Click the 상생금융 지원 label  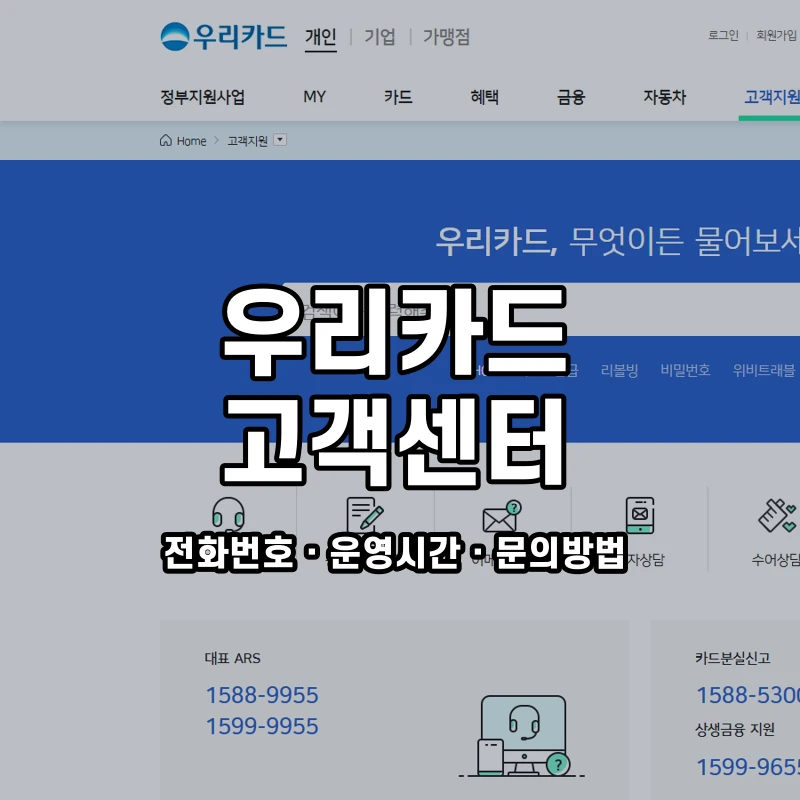735,730
